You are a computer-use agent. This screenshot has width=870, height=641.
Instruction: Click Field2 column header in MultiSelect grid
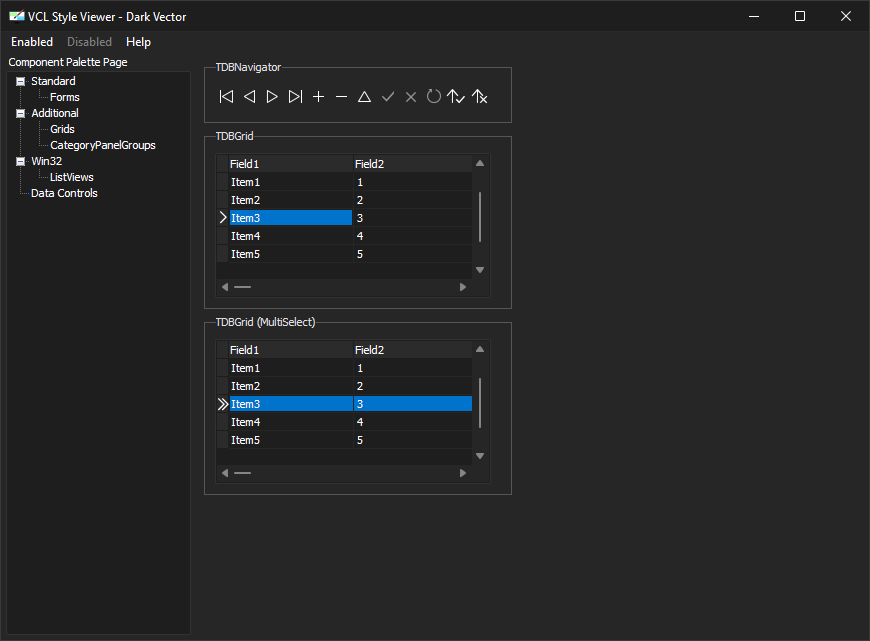[413, 350]
